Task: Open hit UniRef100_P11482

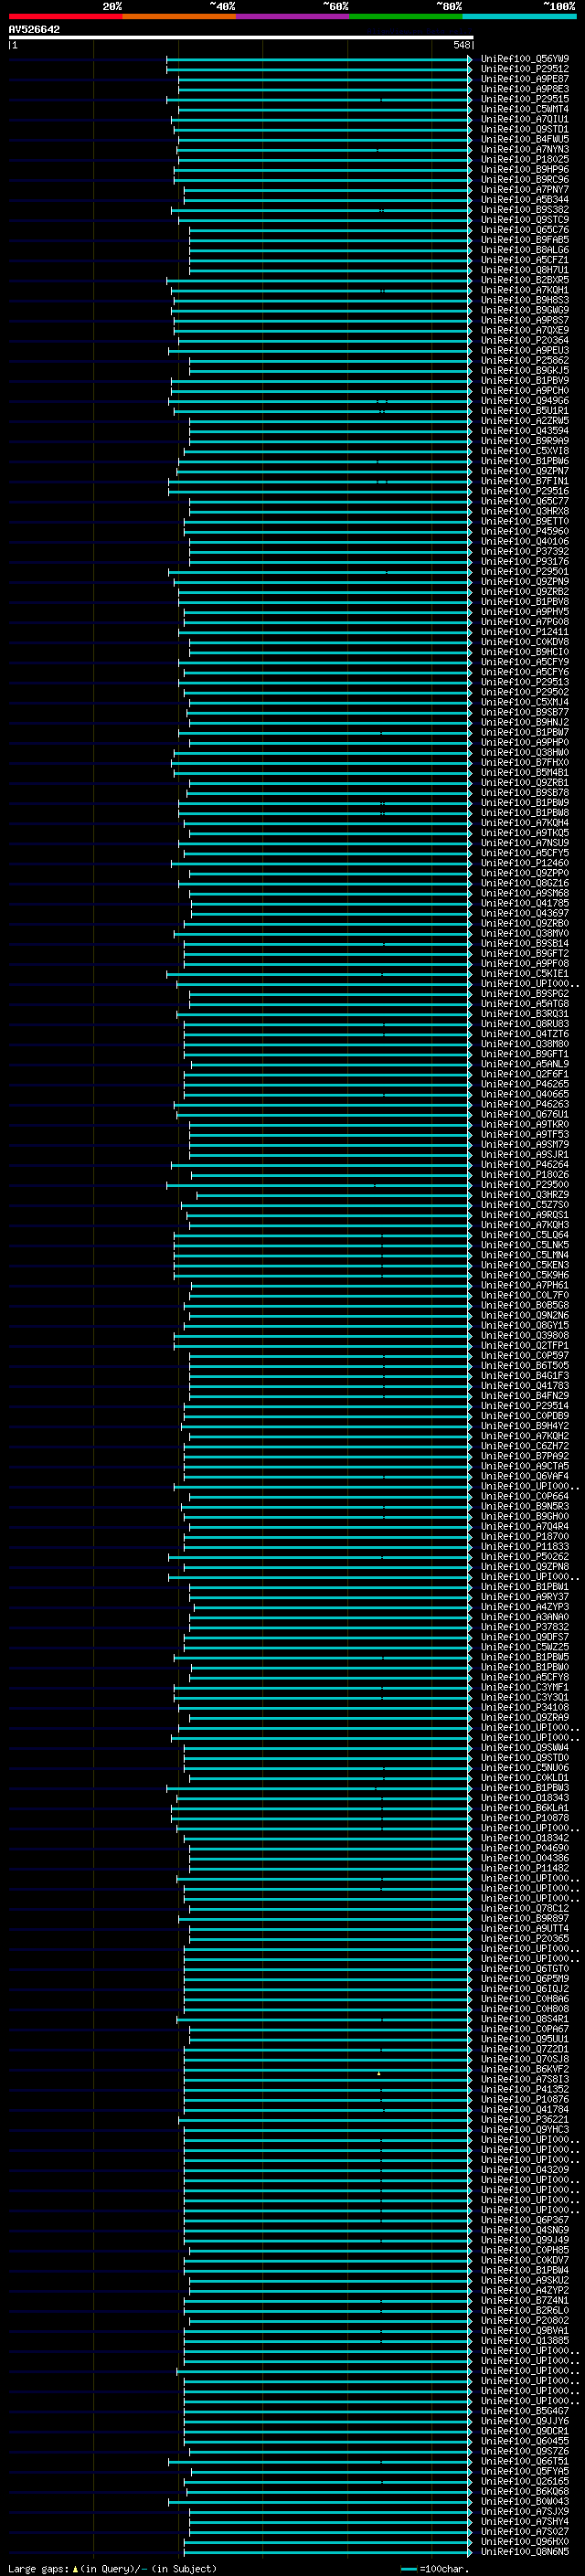Action: [524, 1868]
